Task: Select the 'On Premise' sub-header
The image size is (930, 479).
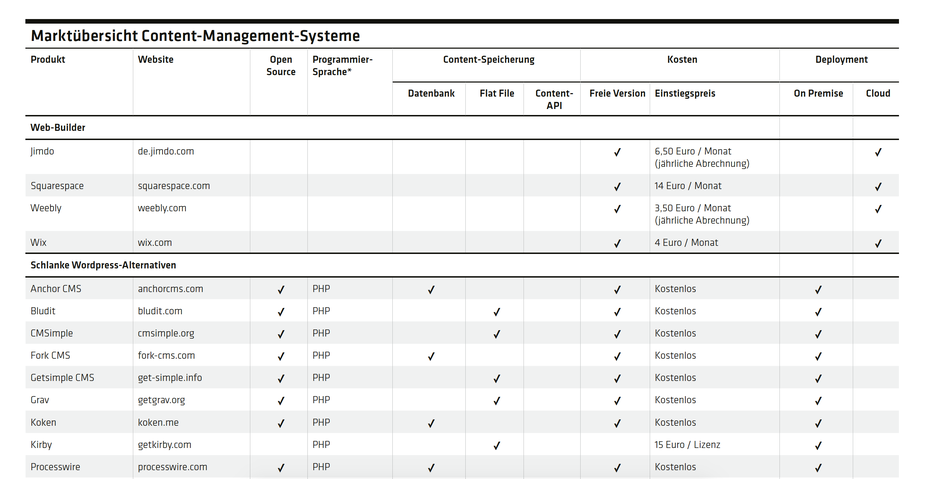Action: pyautogui.click(x=818, y=93)
